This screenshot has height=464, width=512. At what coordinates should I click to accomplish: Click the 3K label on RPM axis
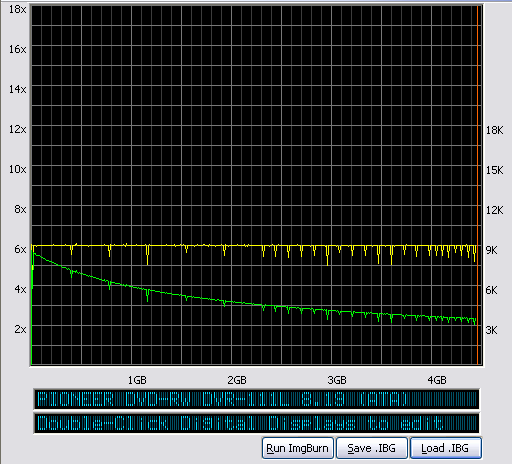[x=492, y=330]
